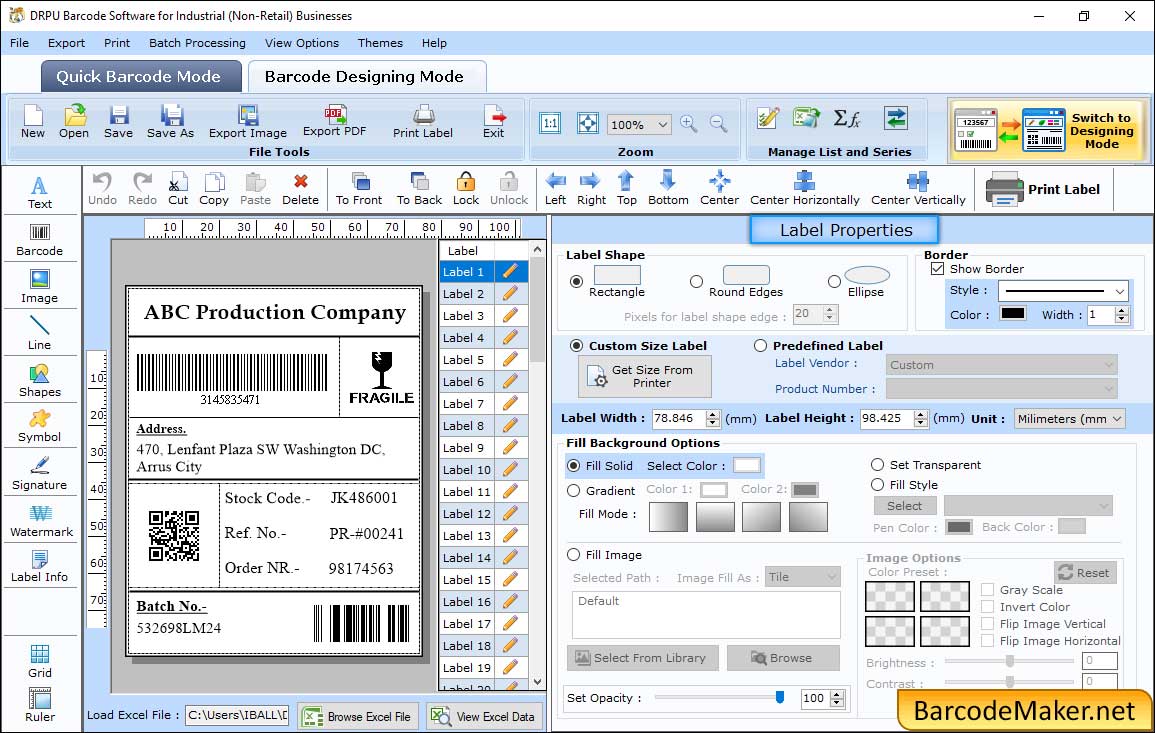The image size is (1155, 733).
Task: Insert a Watermark
Action: click(x=40, y=520)
